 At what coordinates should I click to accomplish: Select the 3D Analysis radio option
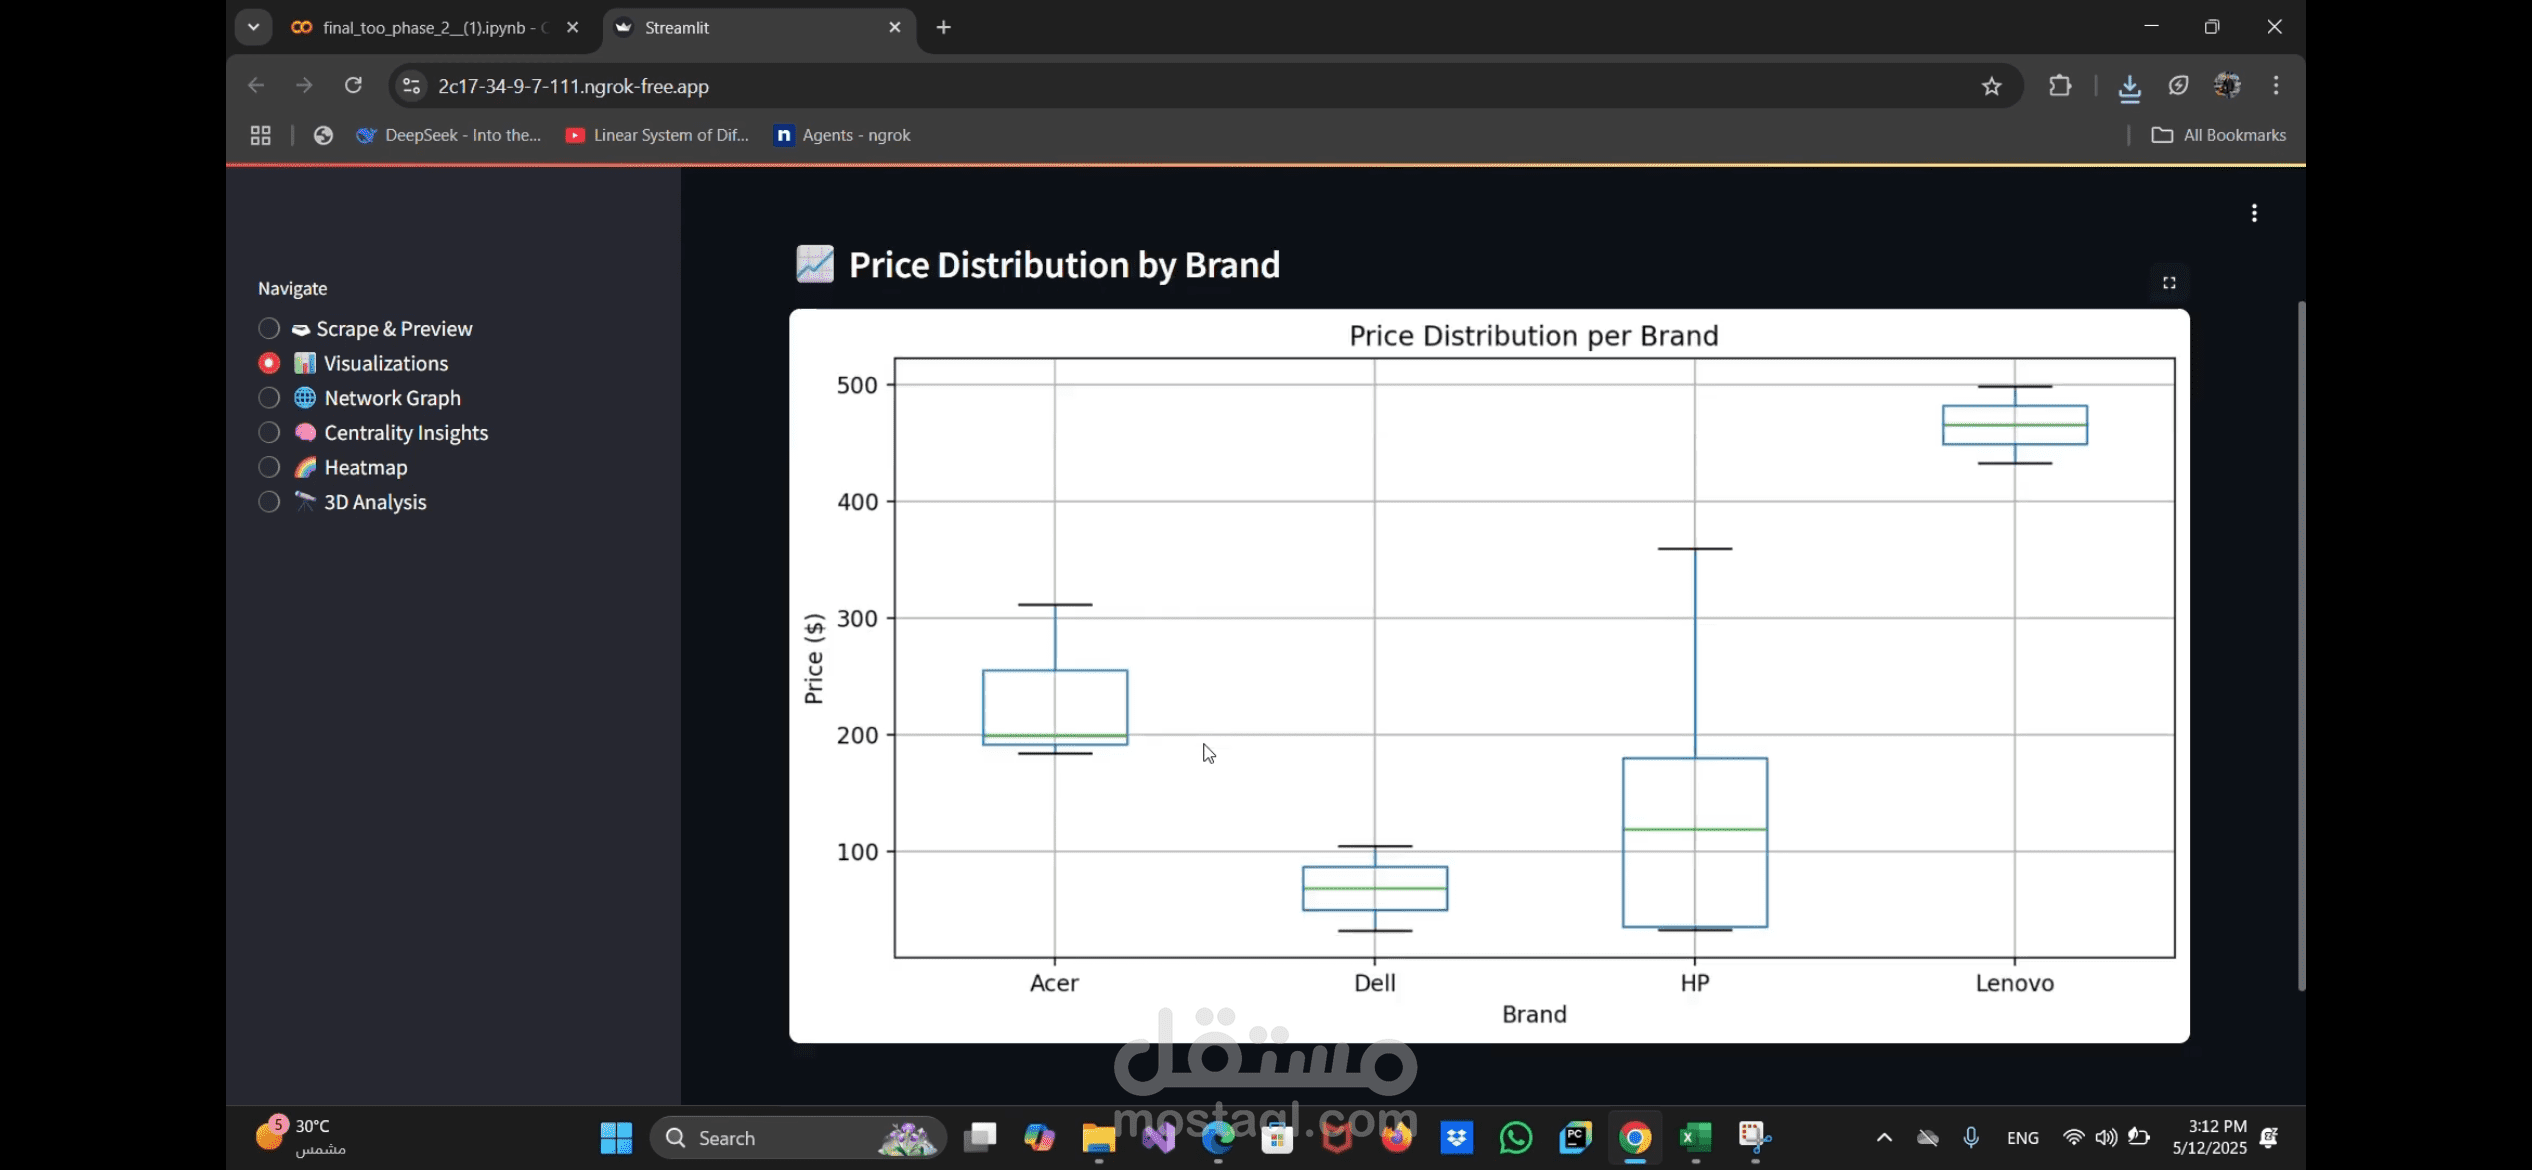tap(269, 502)
